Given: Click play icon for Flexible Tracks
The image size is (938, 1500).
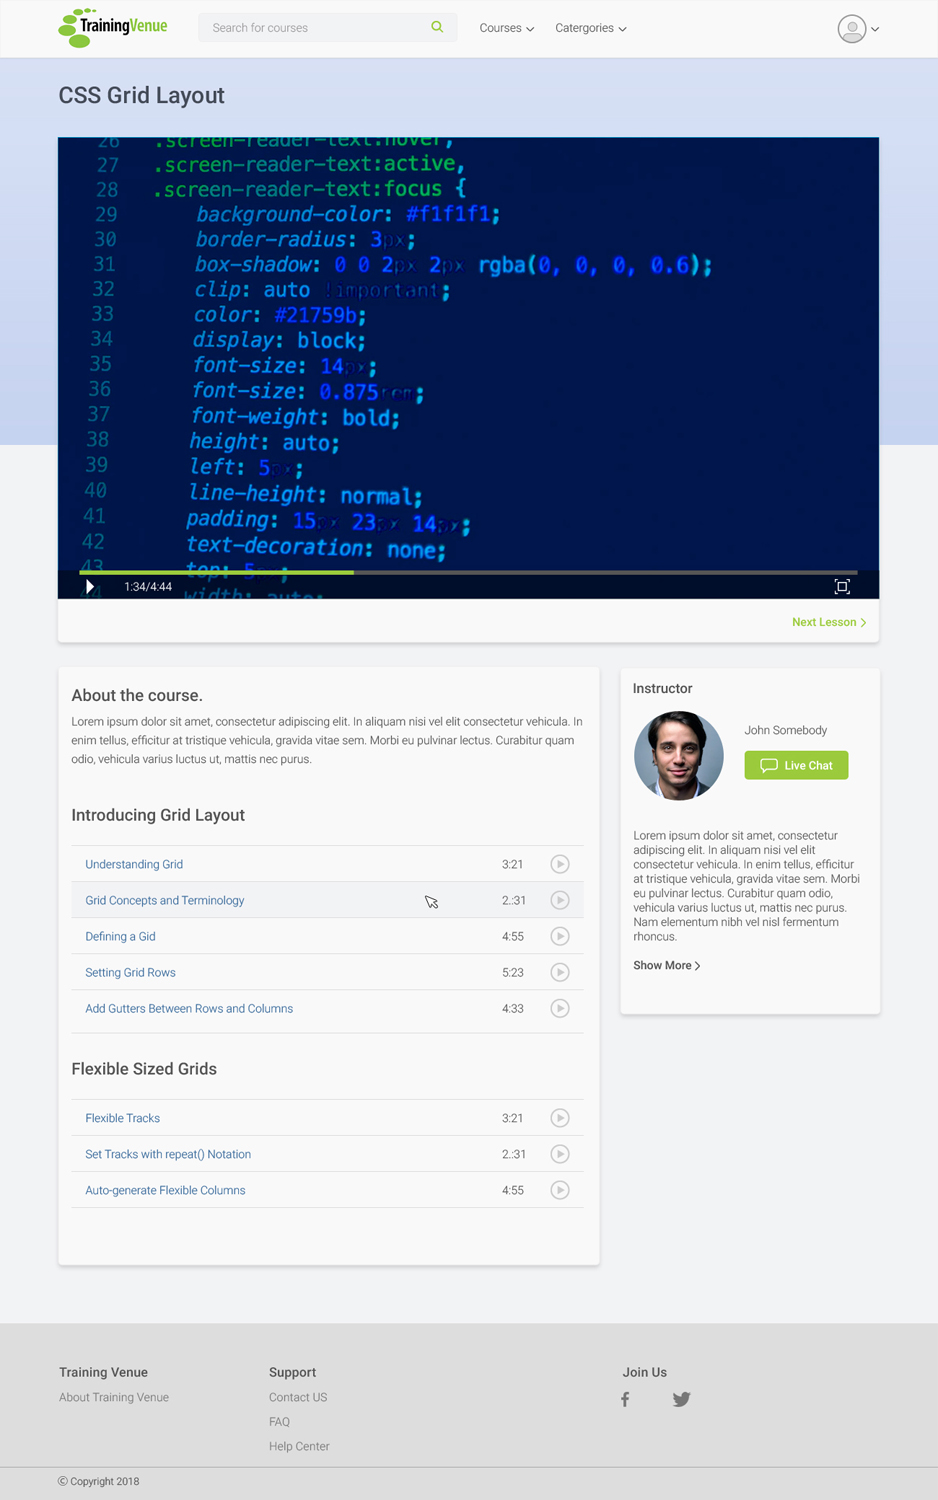Looking at the screenshot, I should click(560, 1118).
